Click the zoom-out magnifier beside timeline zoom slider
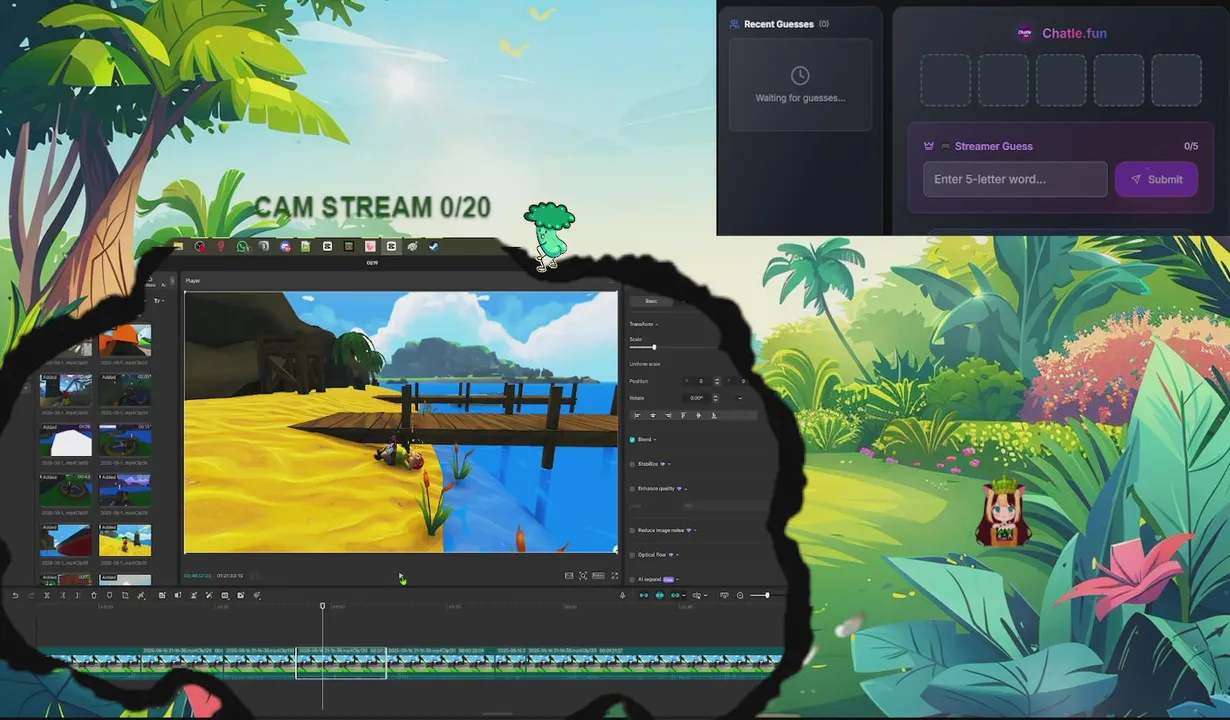This screenshot has height=720, width=1230. tap(740, 595)
